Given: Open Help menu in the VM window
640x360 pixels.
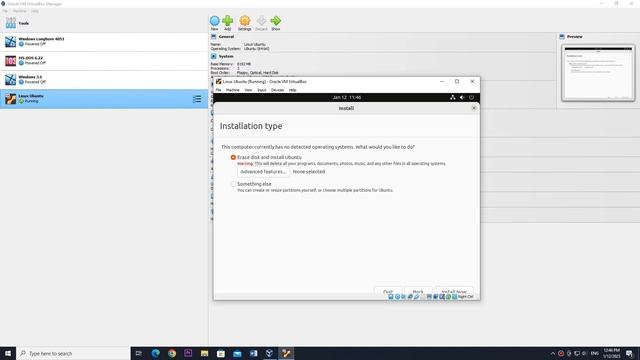Looking at the screenshot, I should tap(293, 90).
